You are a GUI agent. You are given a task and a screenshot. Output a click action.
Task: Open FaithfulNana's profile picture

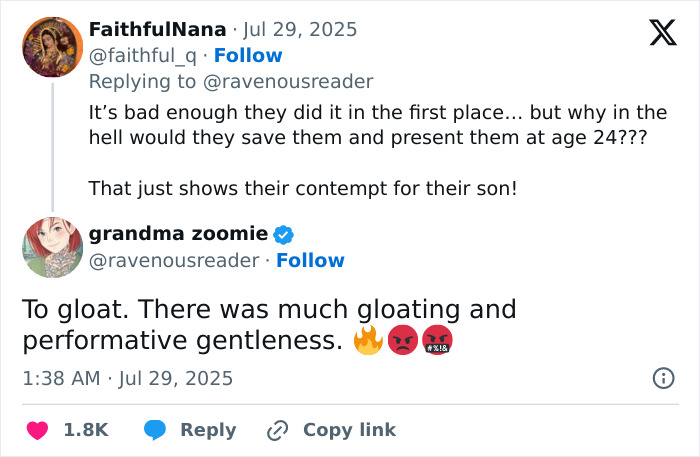point(52,47)
